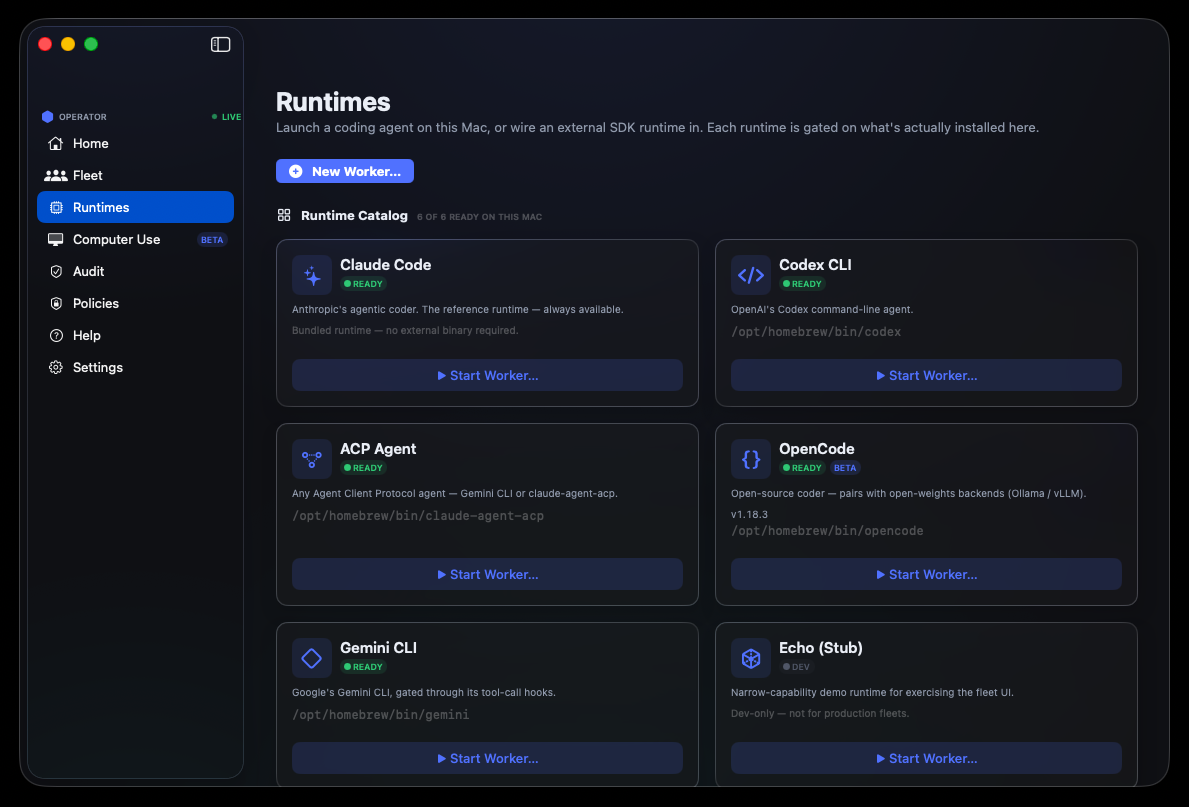Click the OpenCode curly braces icon
Viewport: 1189px width, 807px height.
[751, 459]
